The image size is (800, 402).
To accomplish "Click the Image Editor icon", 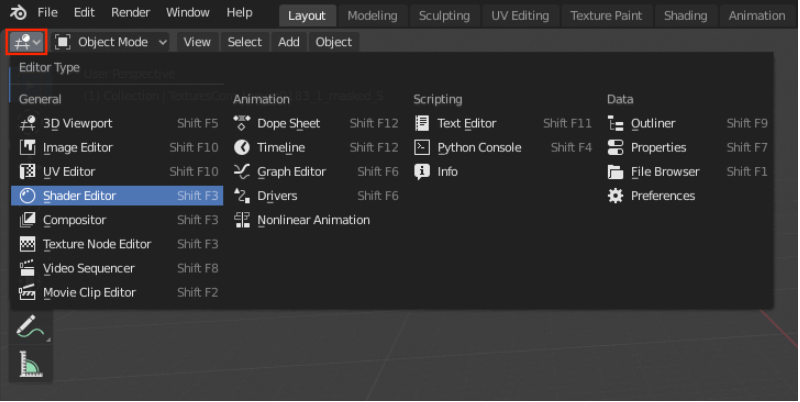I will coord(28,147).
